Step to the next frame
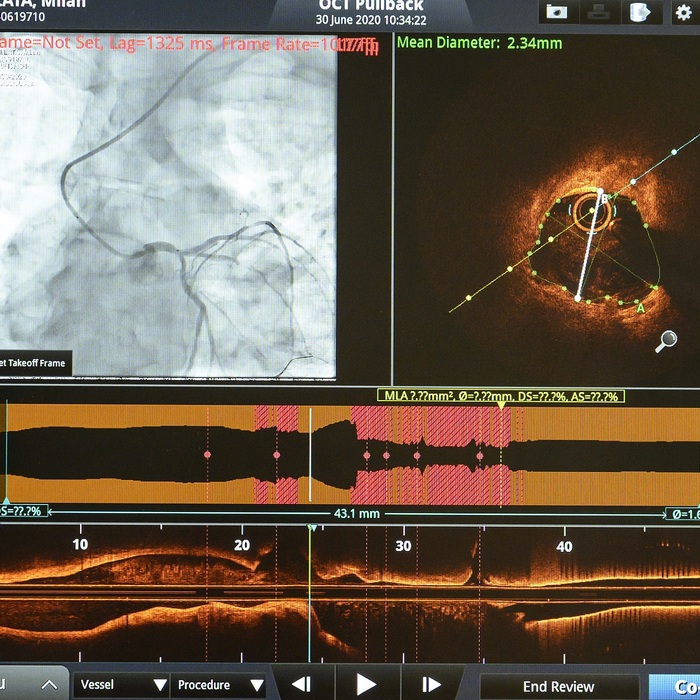The image size is (700, 700). [x=431, y=685]
